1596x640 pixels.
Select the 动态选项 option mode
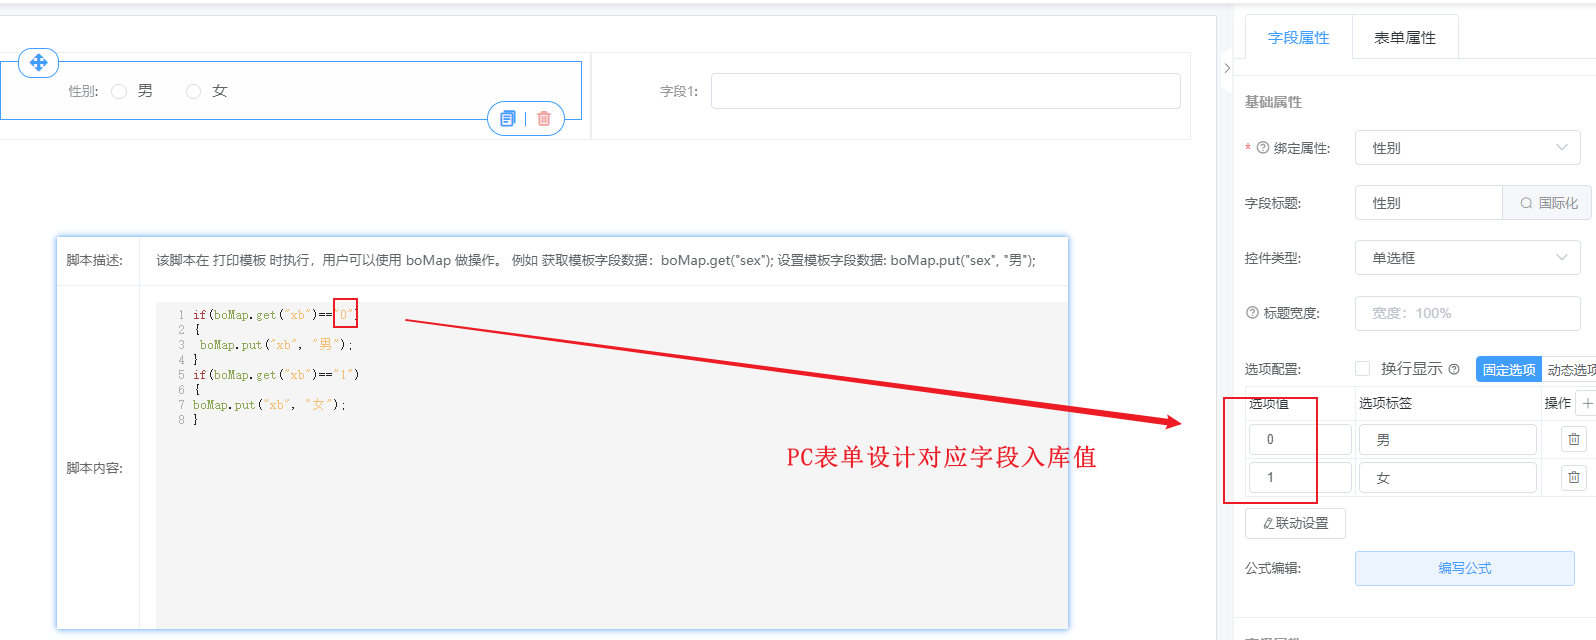click(x=1570, y=369)
